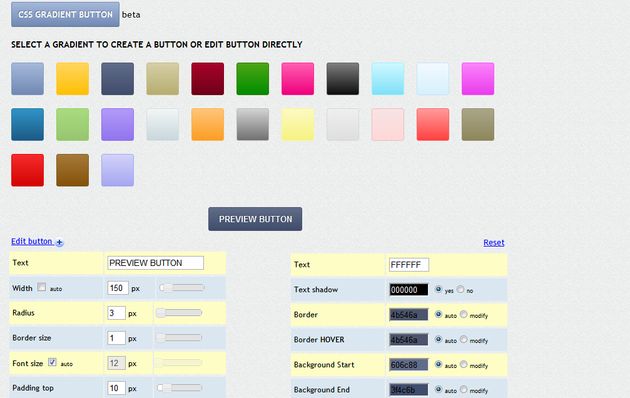Uncheck the Font size auto checkbox
Viewport: 630px width, 398px height.
point(52,362)
